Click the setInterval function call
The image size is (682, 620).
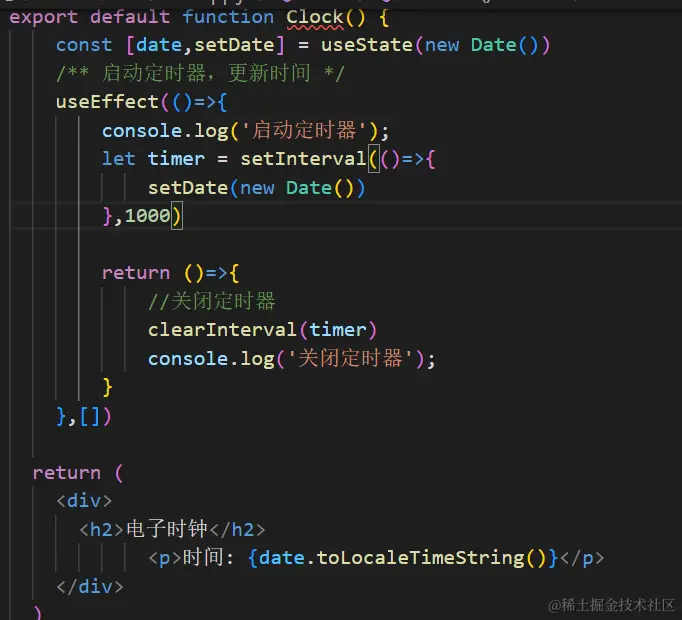(304, 159)
